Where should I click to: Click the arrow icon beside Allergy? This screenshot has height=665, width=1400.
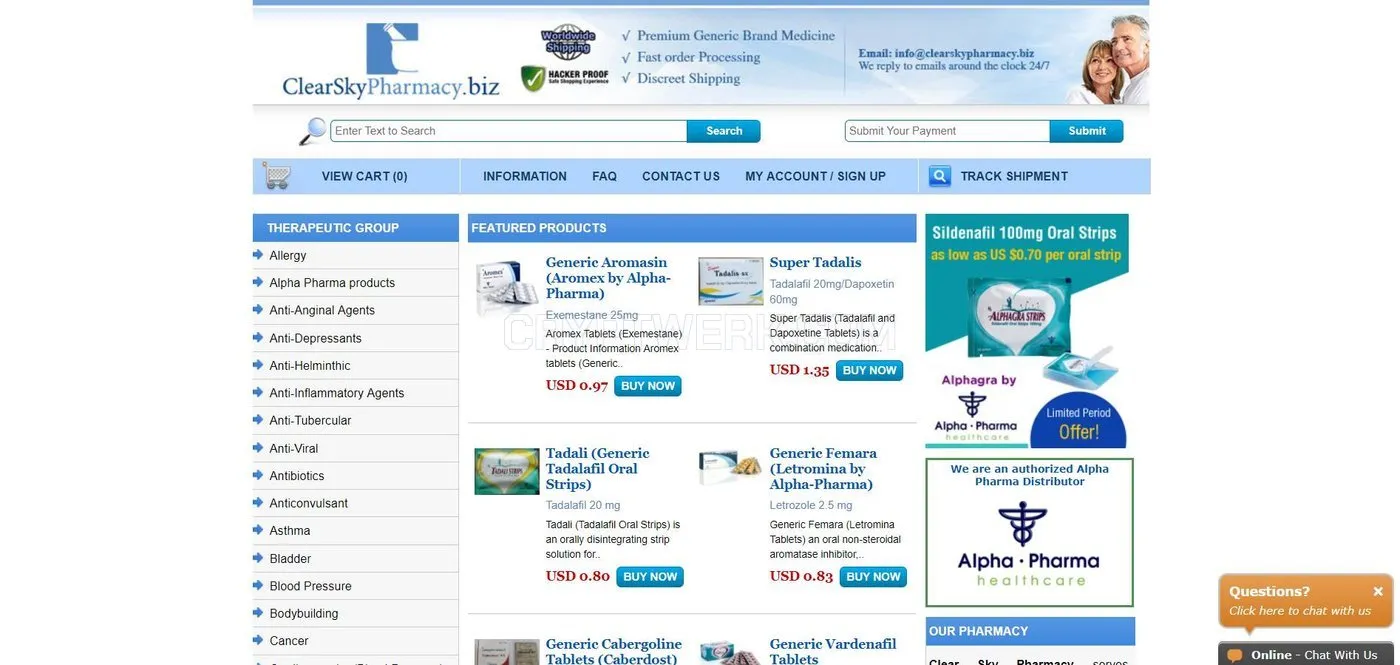tap(259, 255)
